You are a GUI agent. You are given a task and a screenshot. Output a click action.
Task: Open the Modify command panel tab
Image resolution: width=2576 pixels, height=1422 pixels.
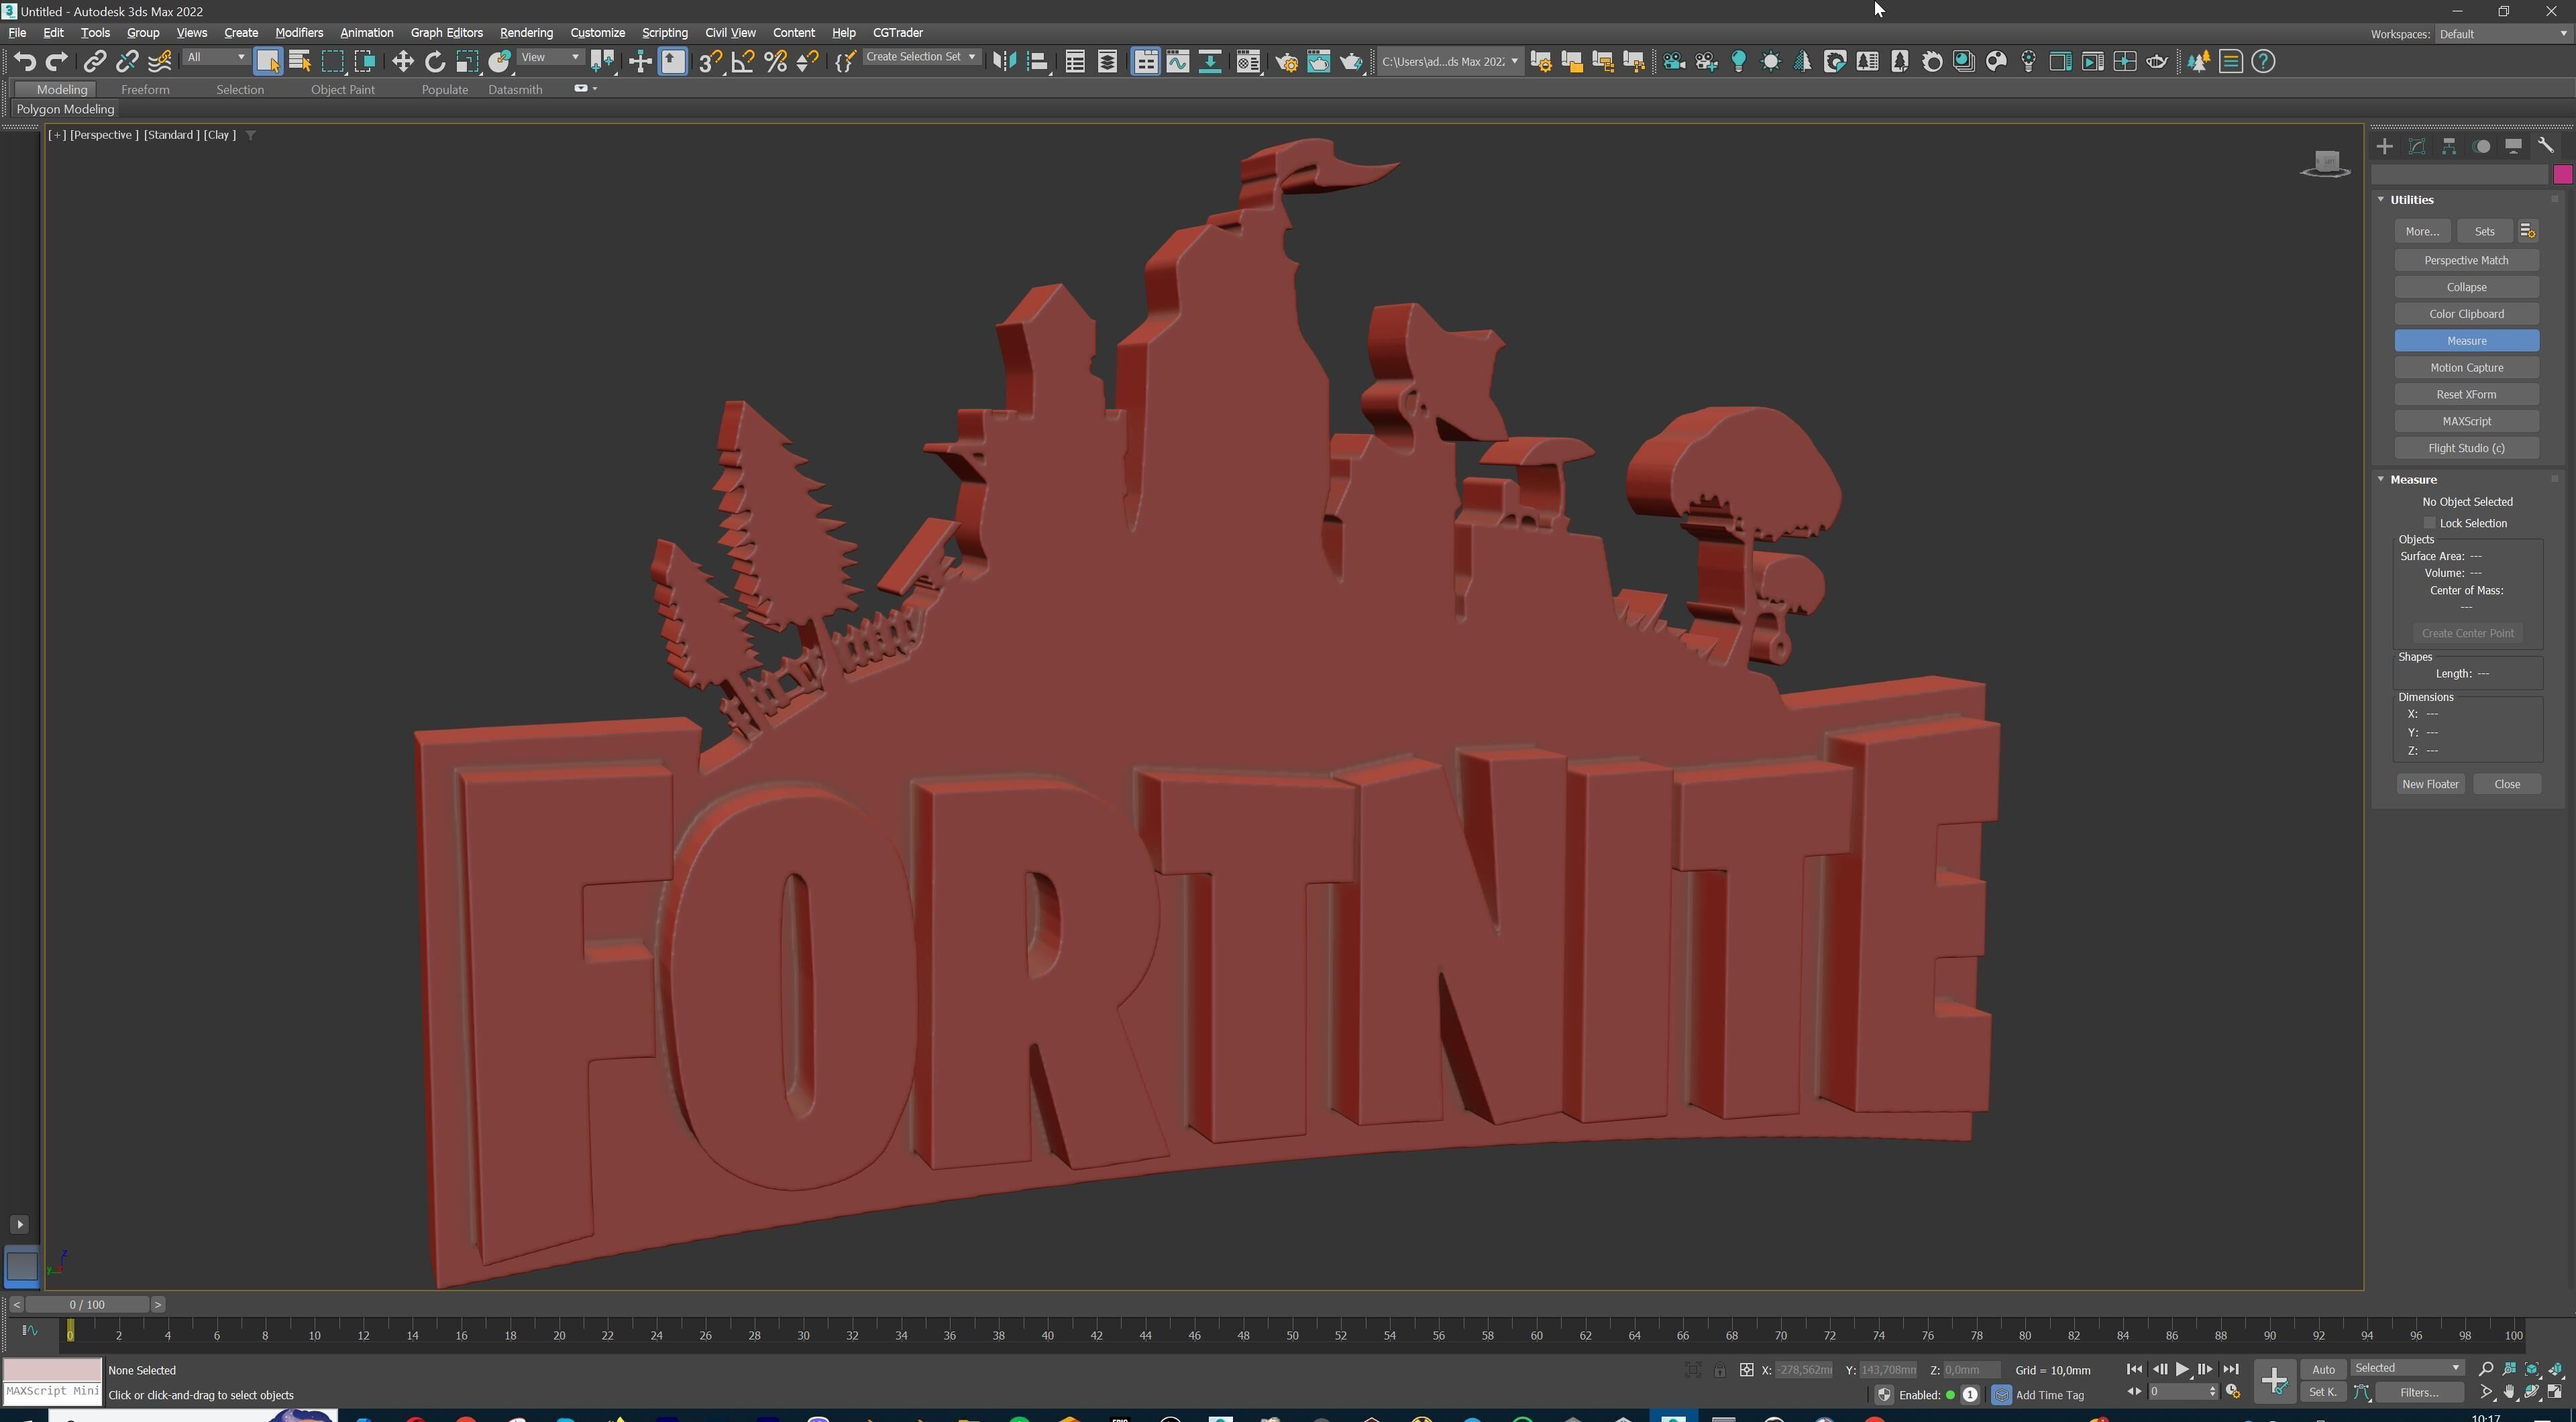(x=2417, y=146)
